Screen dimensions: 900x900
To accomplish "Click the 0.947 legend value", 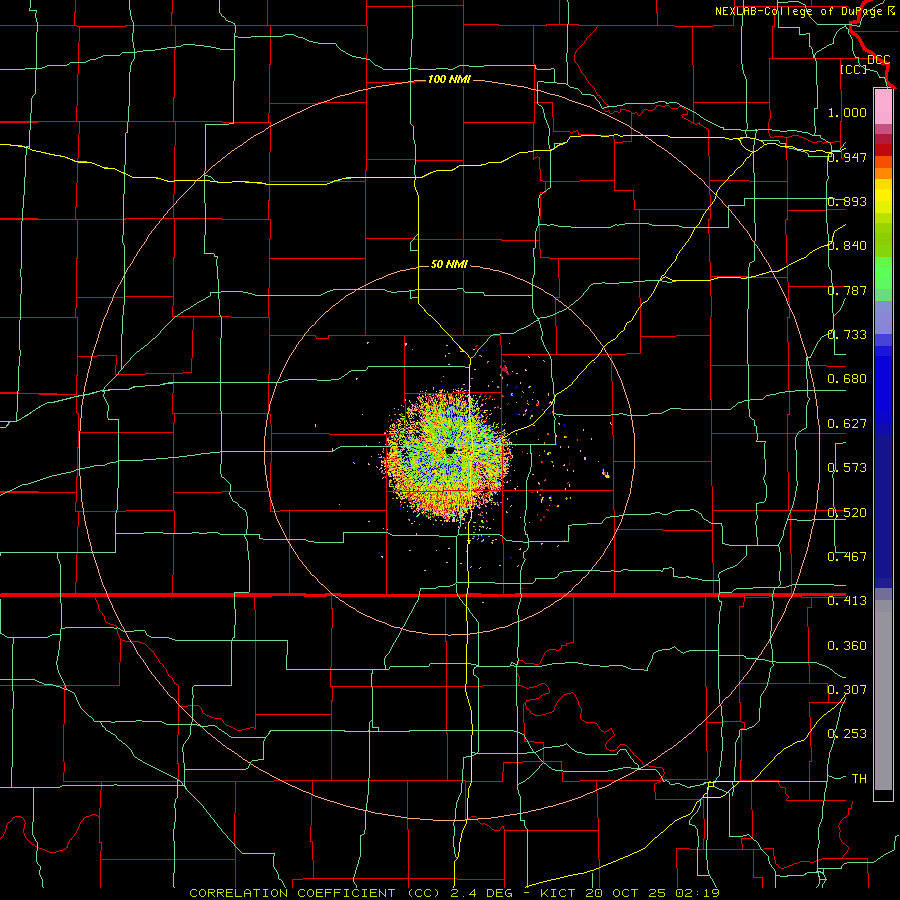I will pyautogui.click(x=847, y=157).
